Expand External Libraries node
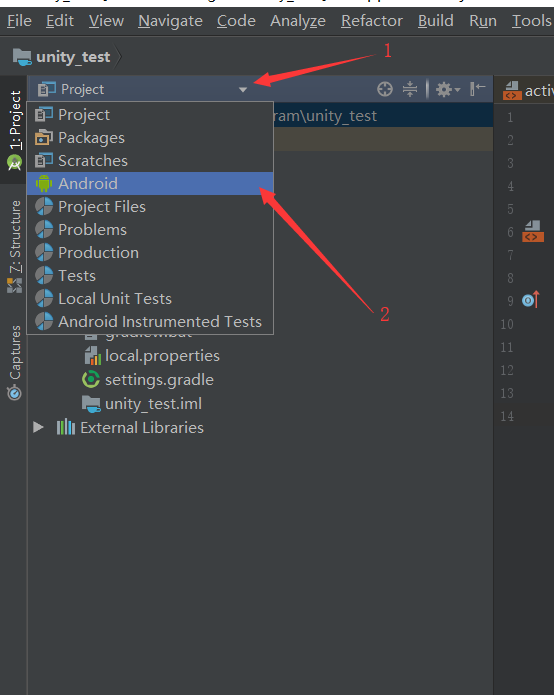554x695 pixels. coord(39,427)
